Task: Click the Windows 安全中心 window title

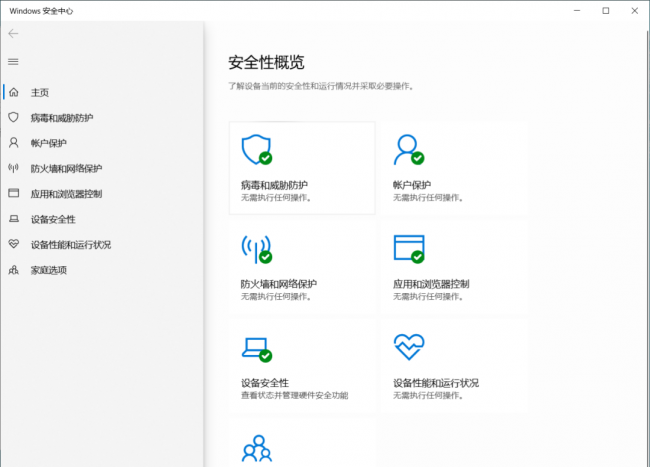Action: pyautogui.click(x=41, y=11)
